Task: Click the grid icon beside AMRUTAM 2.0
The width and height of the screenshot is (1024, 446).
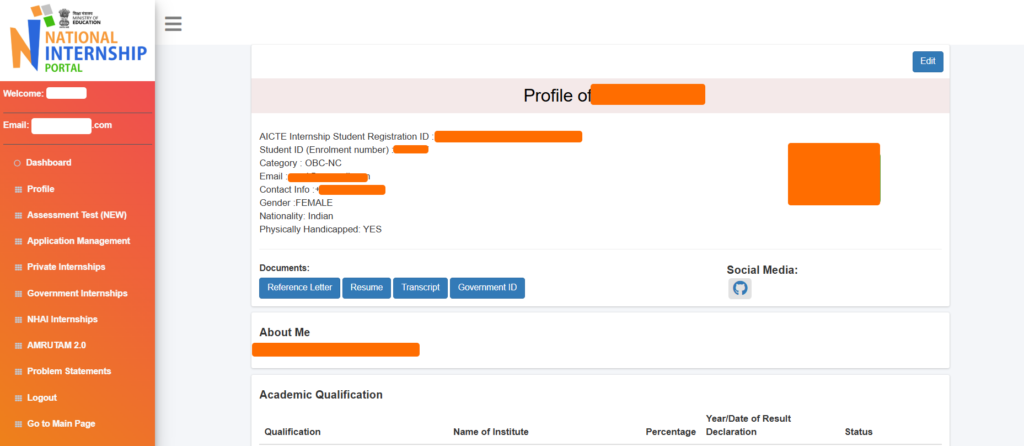Action: (18, 346)
